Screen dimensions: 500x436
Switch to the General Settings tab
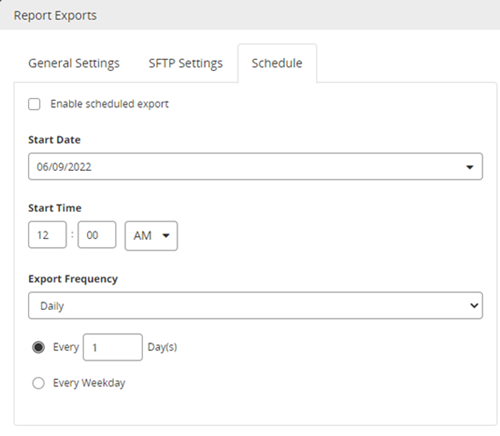pyautogui.click(x=74, y=63)
